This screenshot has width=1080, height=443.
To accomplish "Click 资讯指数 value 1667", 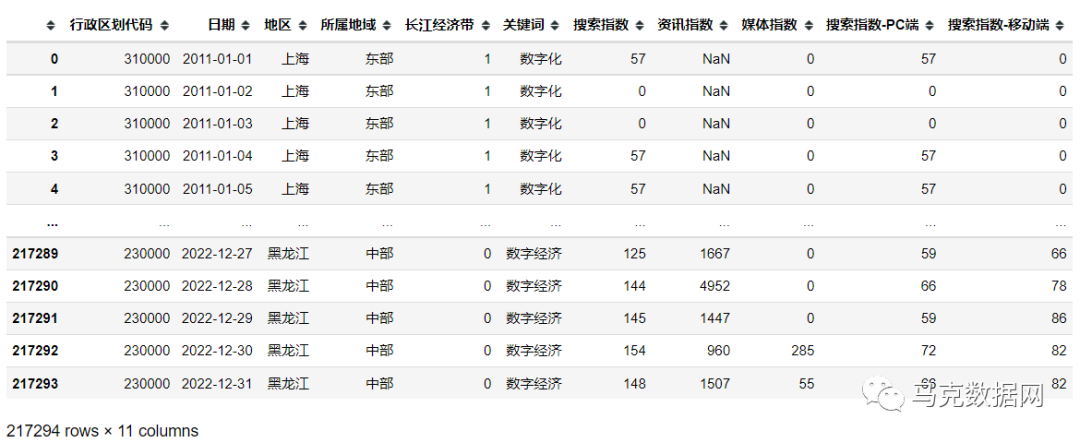I will (716, 254).
